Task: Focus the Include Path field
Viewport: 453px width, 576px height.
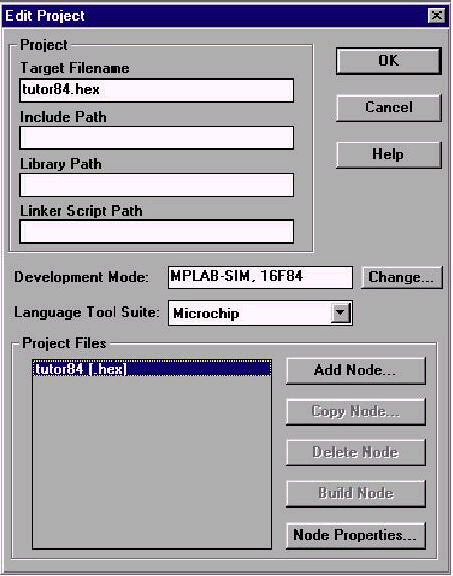Action: point(157,138)
